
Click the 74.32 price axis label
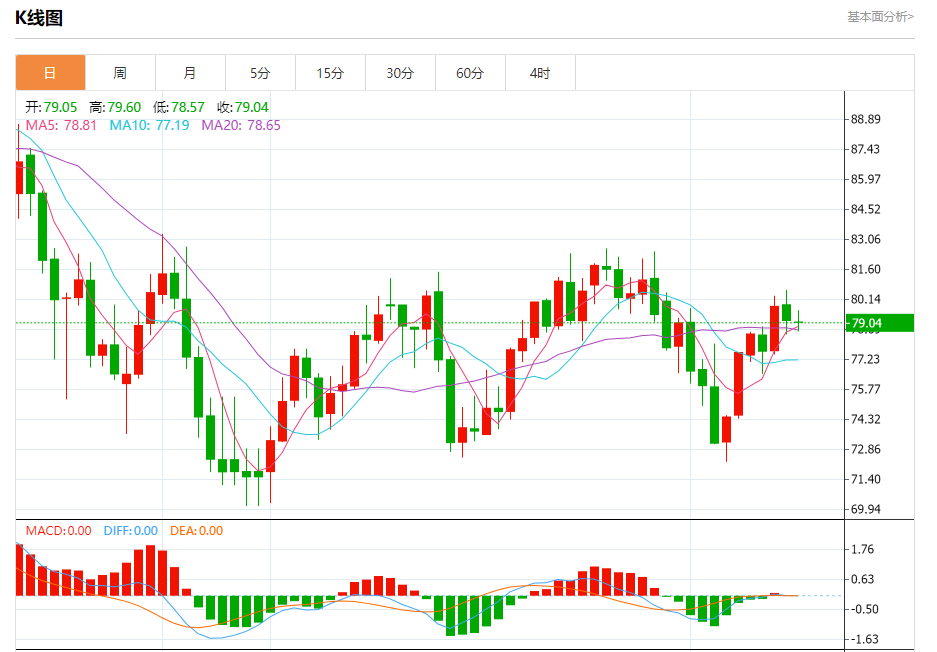[x=865, y=419]
